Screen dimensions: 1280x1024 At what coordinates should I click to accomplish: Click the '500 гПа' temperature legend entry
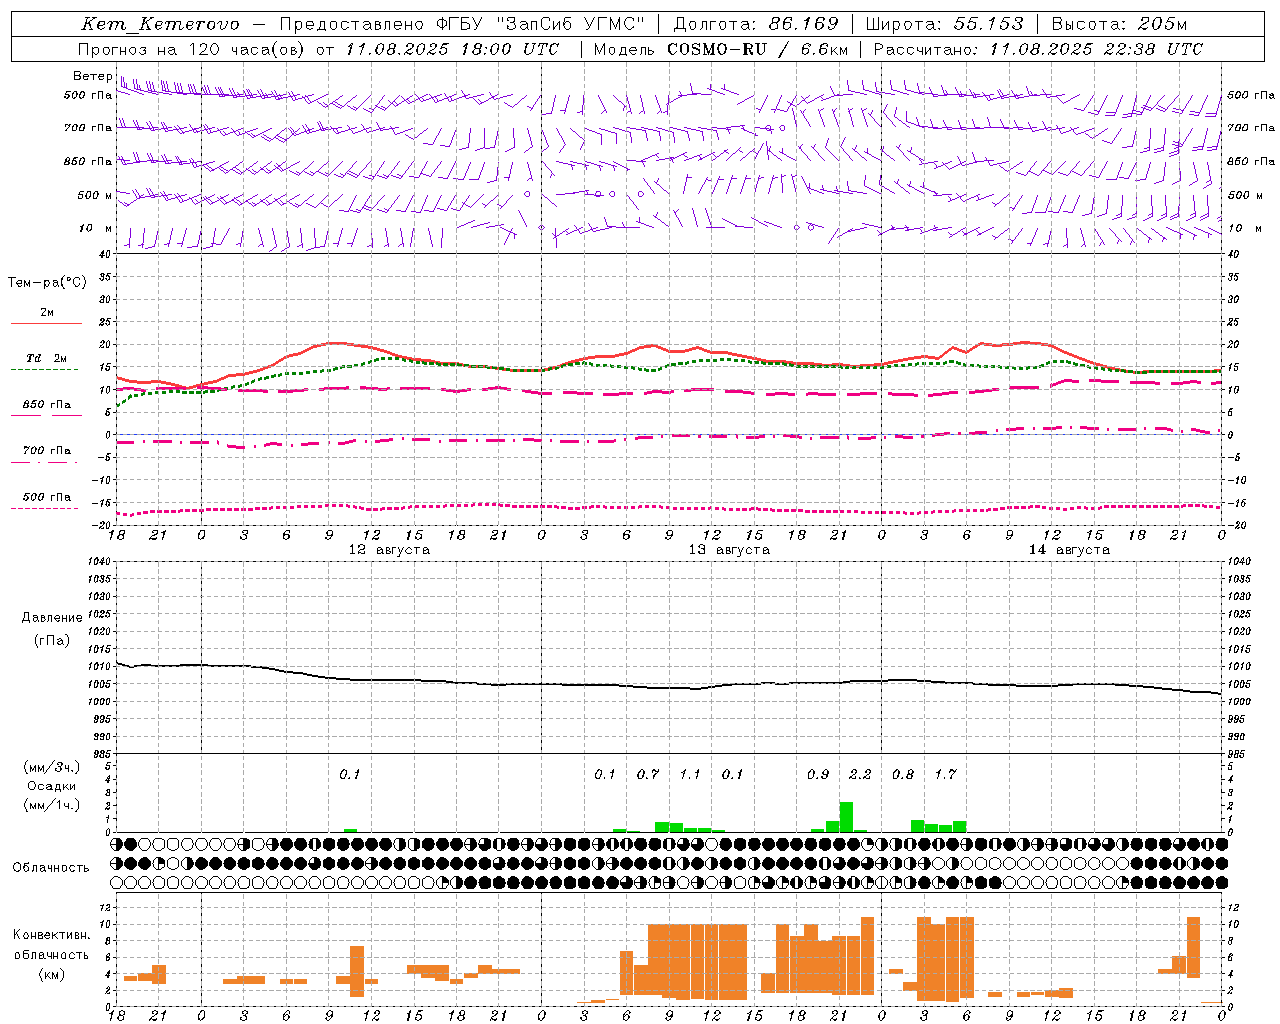[x=46, y=497]
